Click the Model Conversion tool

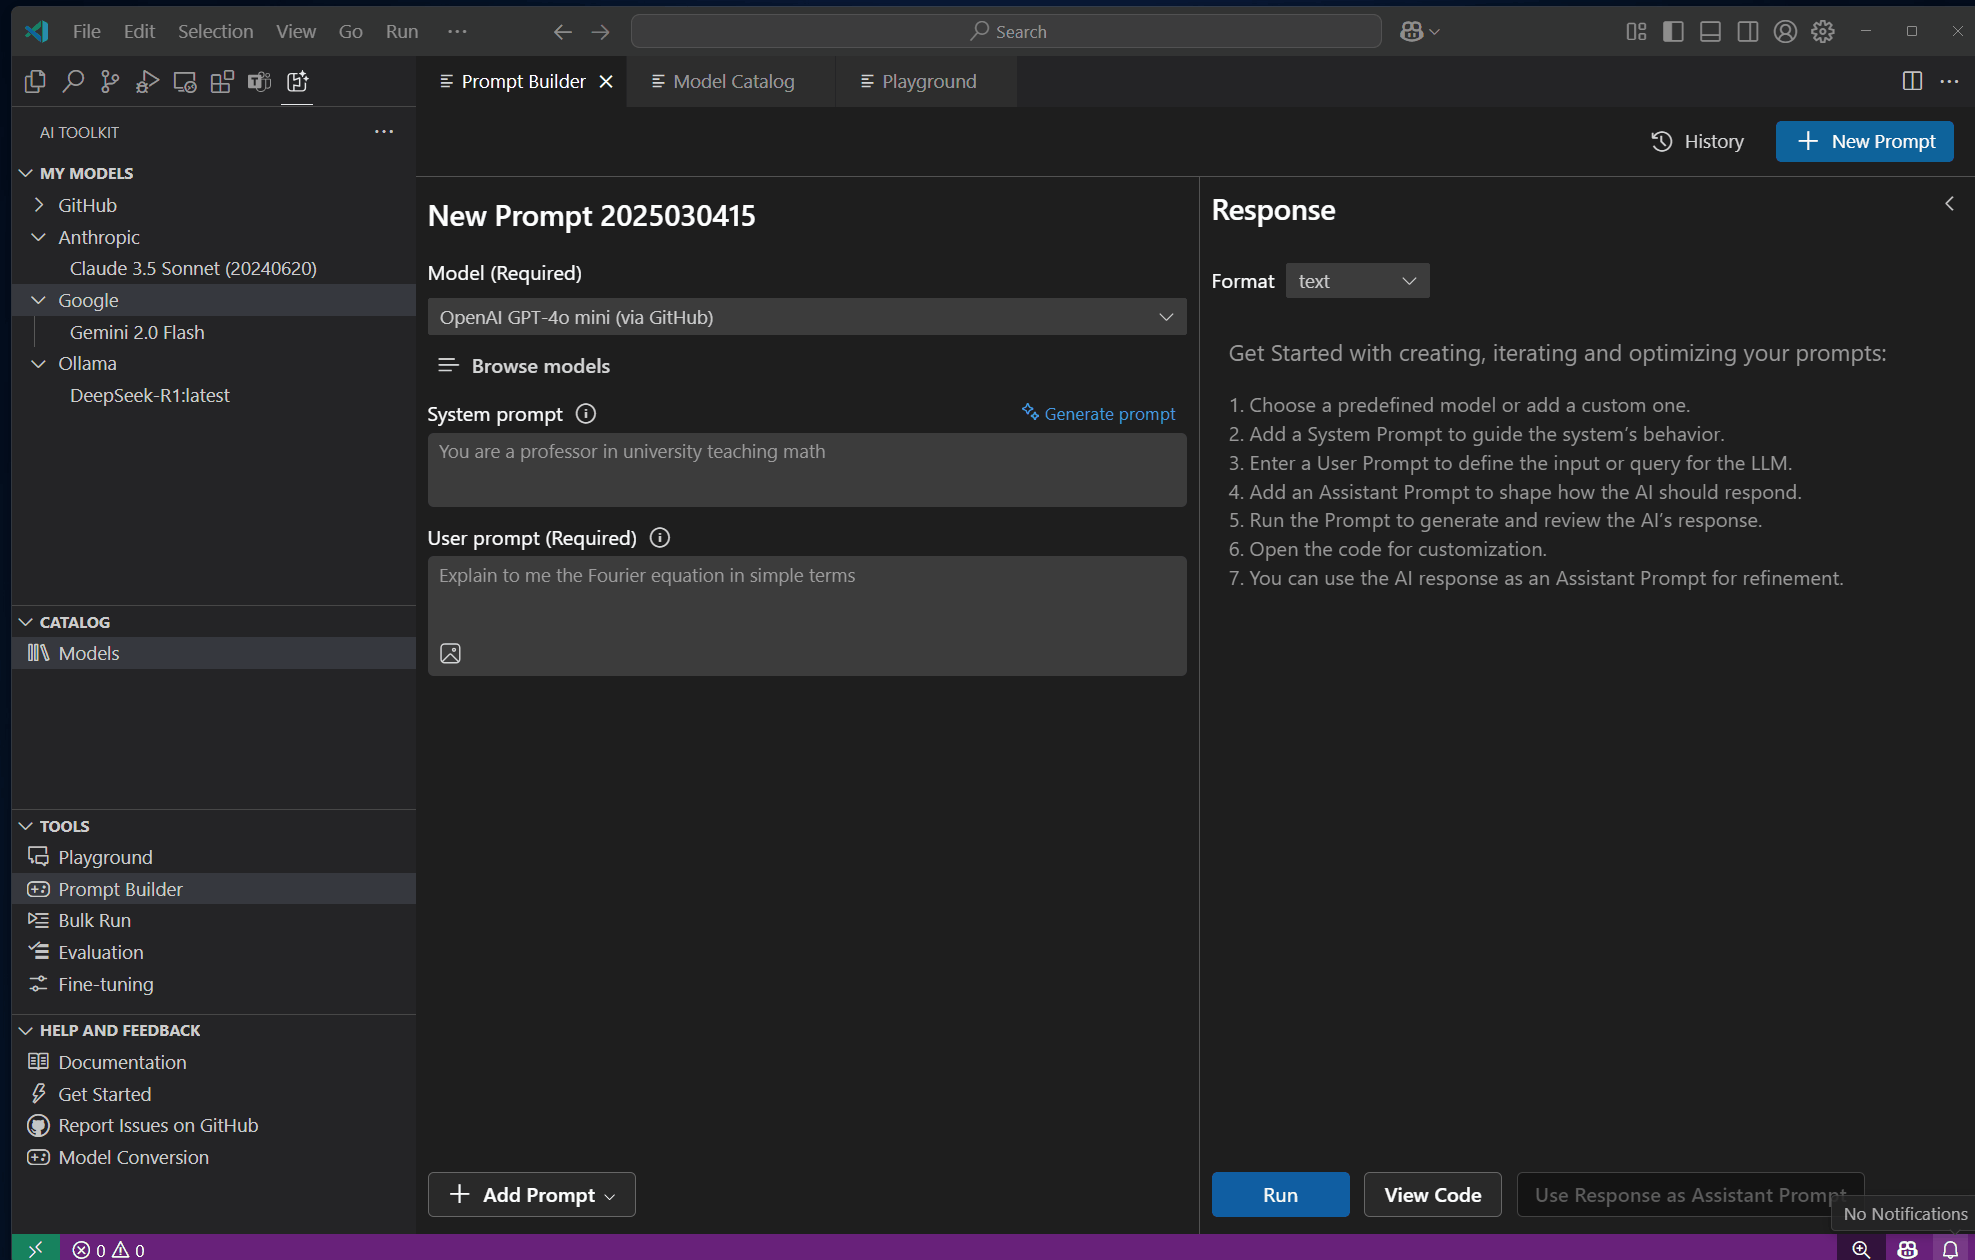pyautogui.click(x=132, y=1156)
